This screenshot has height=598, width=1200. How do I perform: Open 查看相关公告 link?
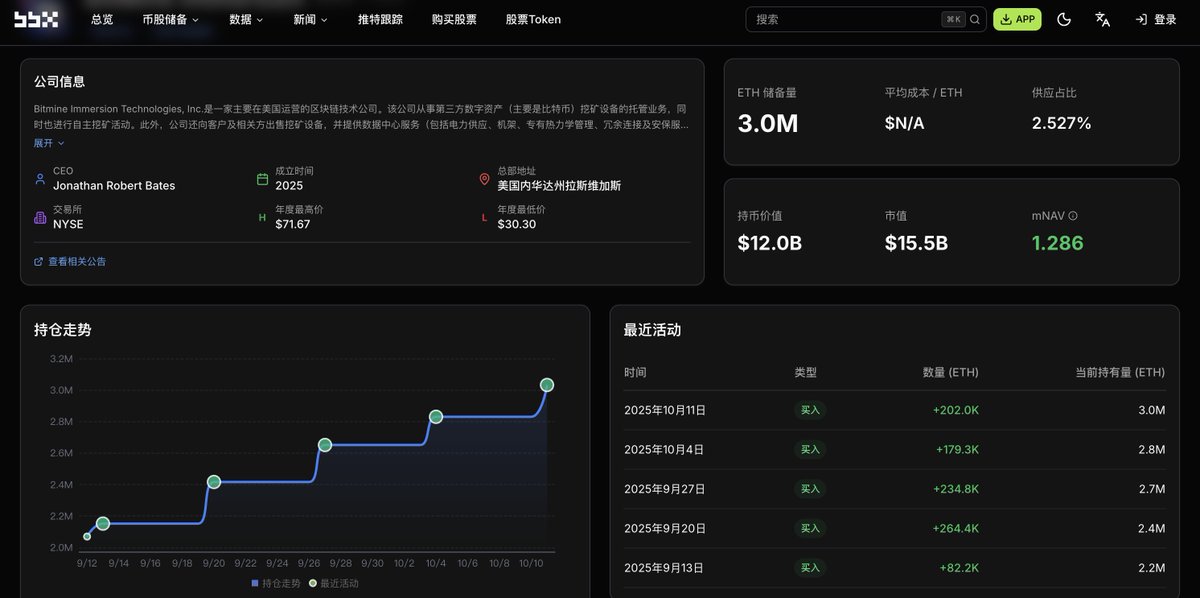pos(70,262)
